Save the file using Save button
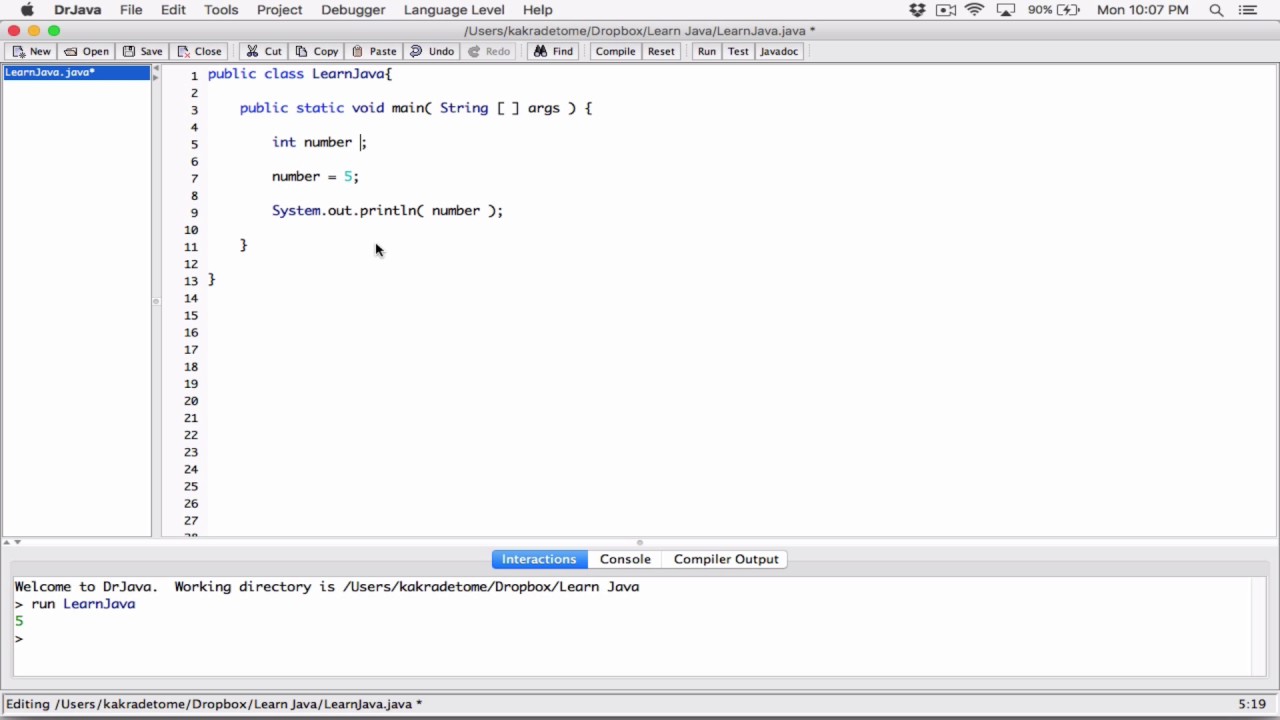Viewport: 1280px width, 720px height. (142, 51)
